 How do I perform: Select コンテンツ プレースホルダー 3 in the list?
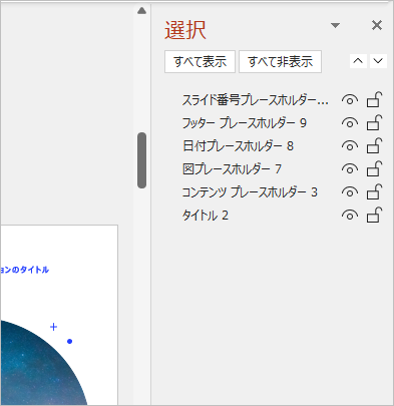pyautogui.click(x=250, y=192)
